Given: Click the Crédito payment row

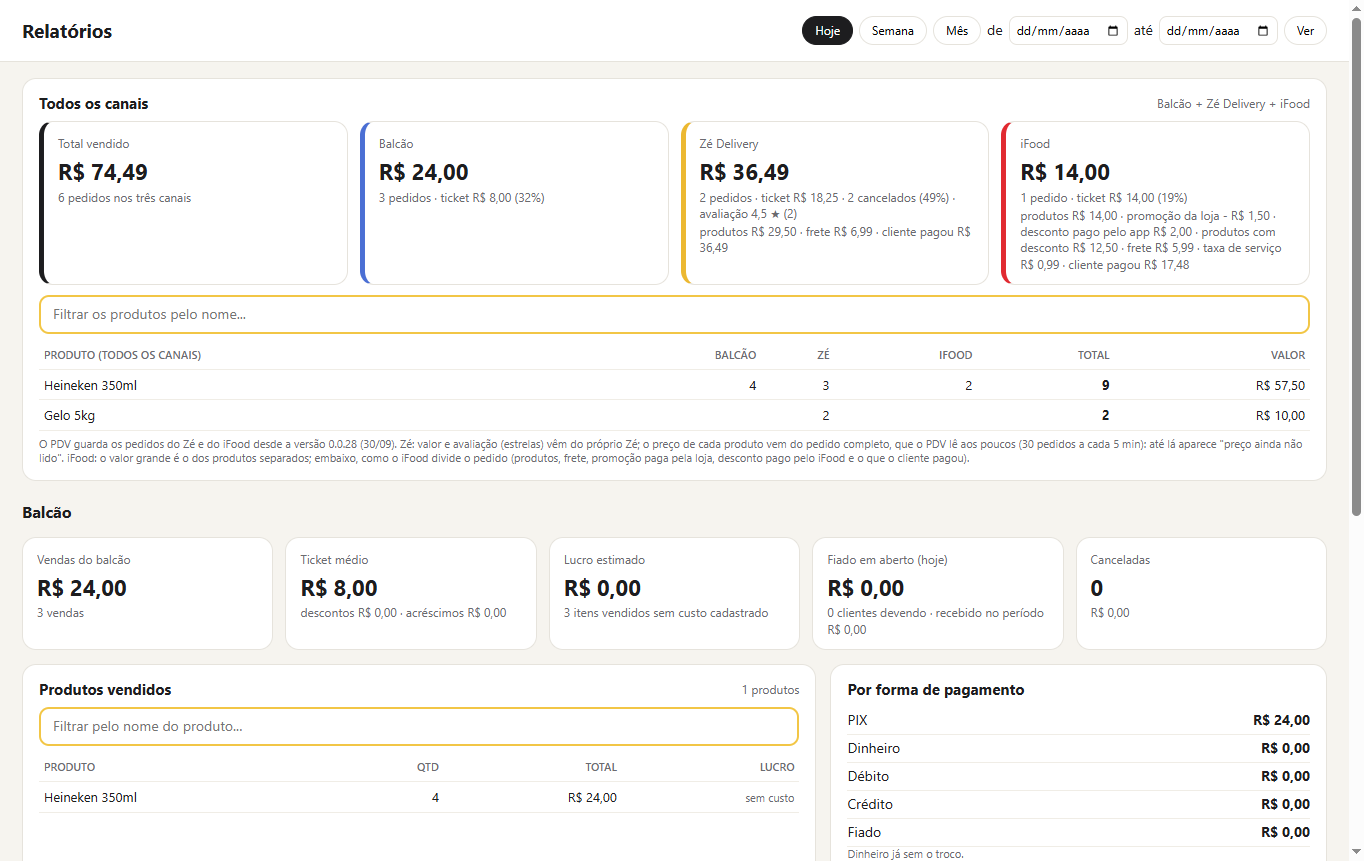Looking at the screenshot, I should (x=1079, y=804).
